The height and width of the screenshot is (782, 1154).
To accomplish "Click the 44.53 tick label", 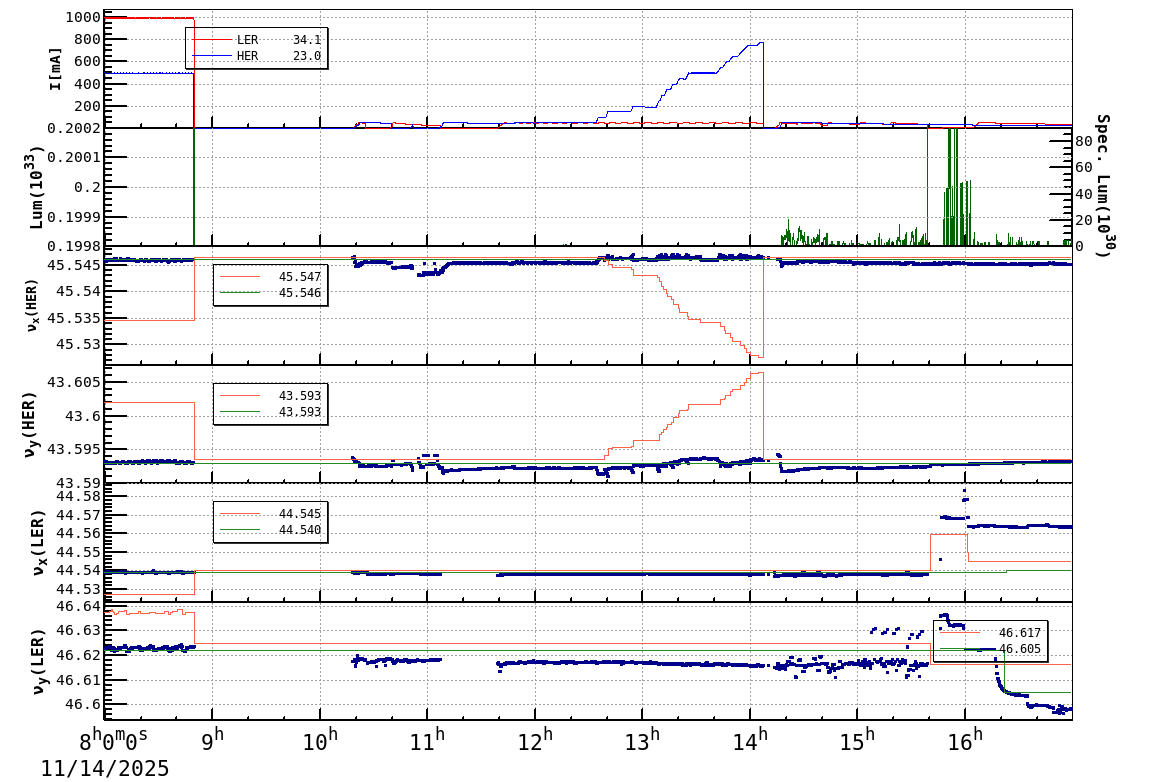I will coord(79,589).
